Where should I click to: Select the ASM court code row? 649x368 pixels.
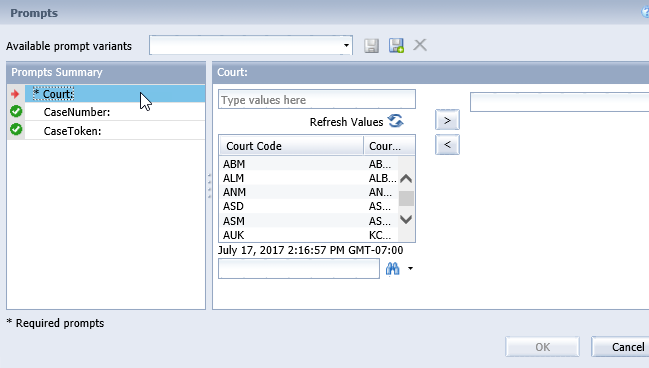[308, 221]
